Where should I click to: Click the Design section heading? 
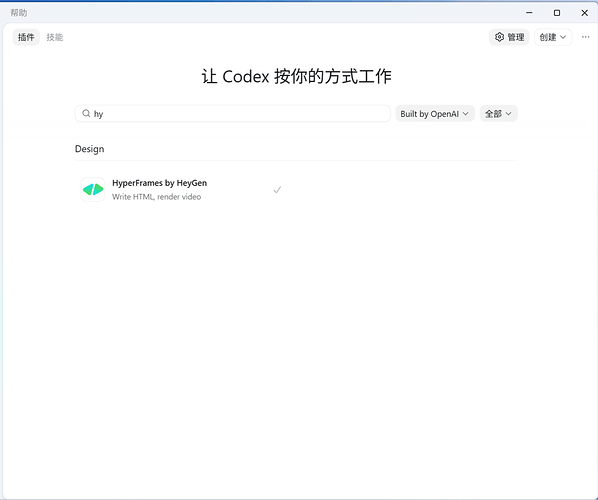pos(89,149)
